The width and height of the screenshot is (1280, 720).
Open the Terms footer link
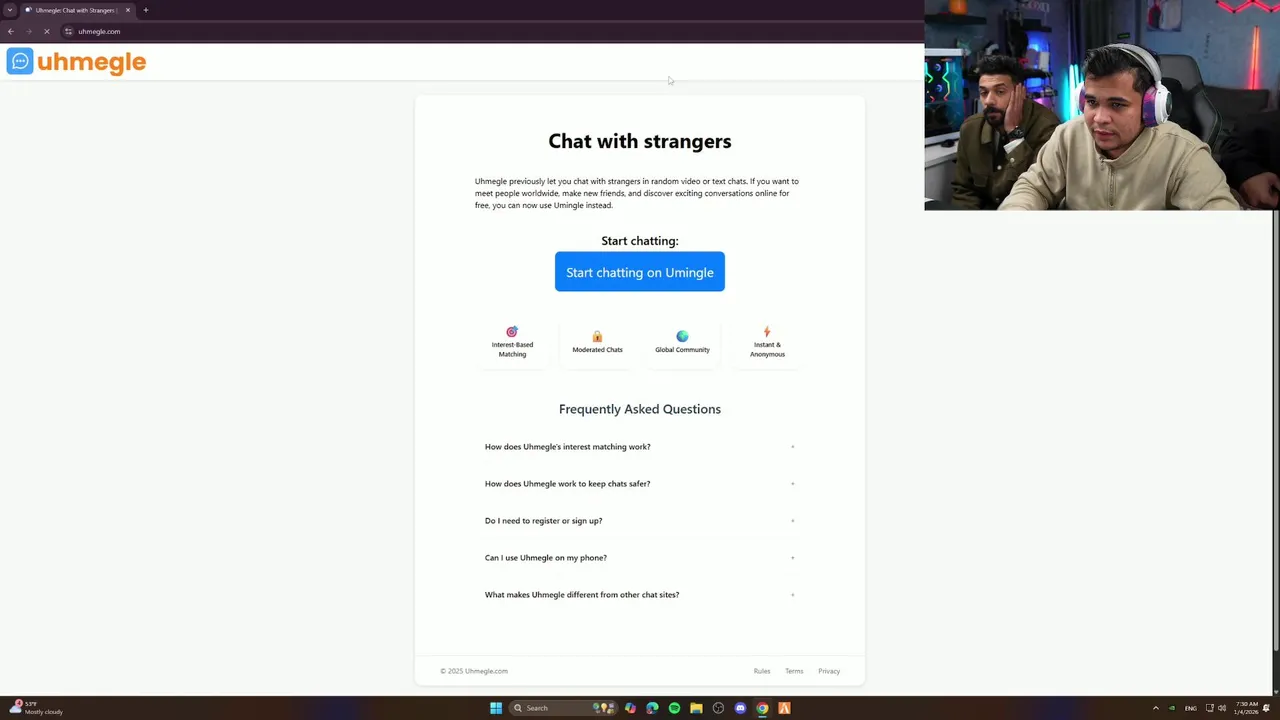pyautogui.click(x=794, y=671)
